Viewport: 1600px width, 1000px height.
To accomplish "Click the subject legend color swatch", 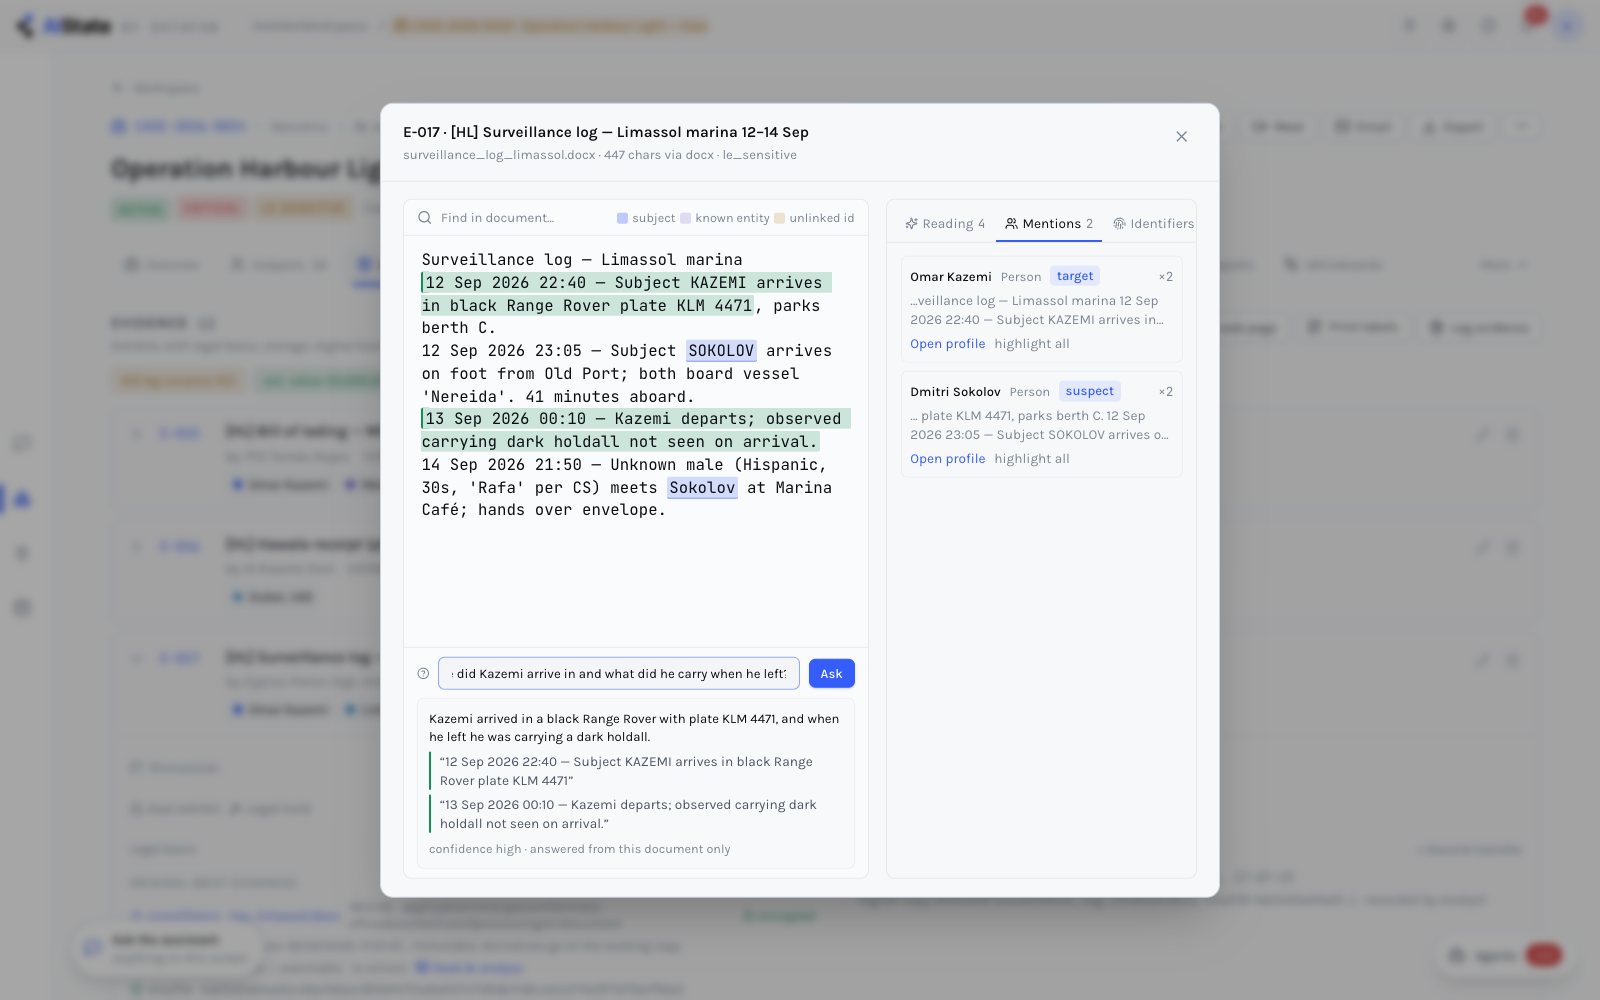I will [x=622, y=218].
